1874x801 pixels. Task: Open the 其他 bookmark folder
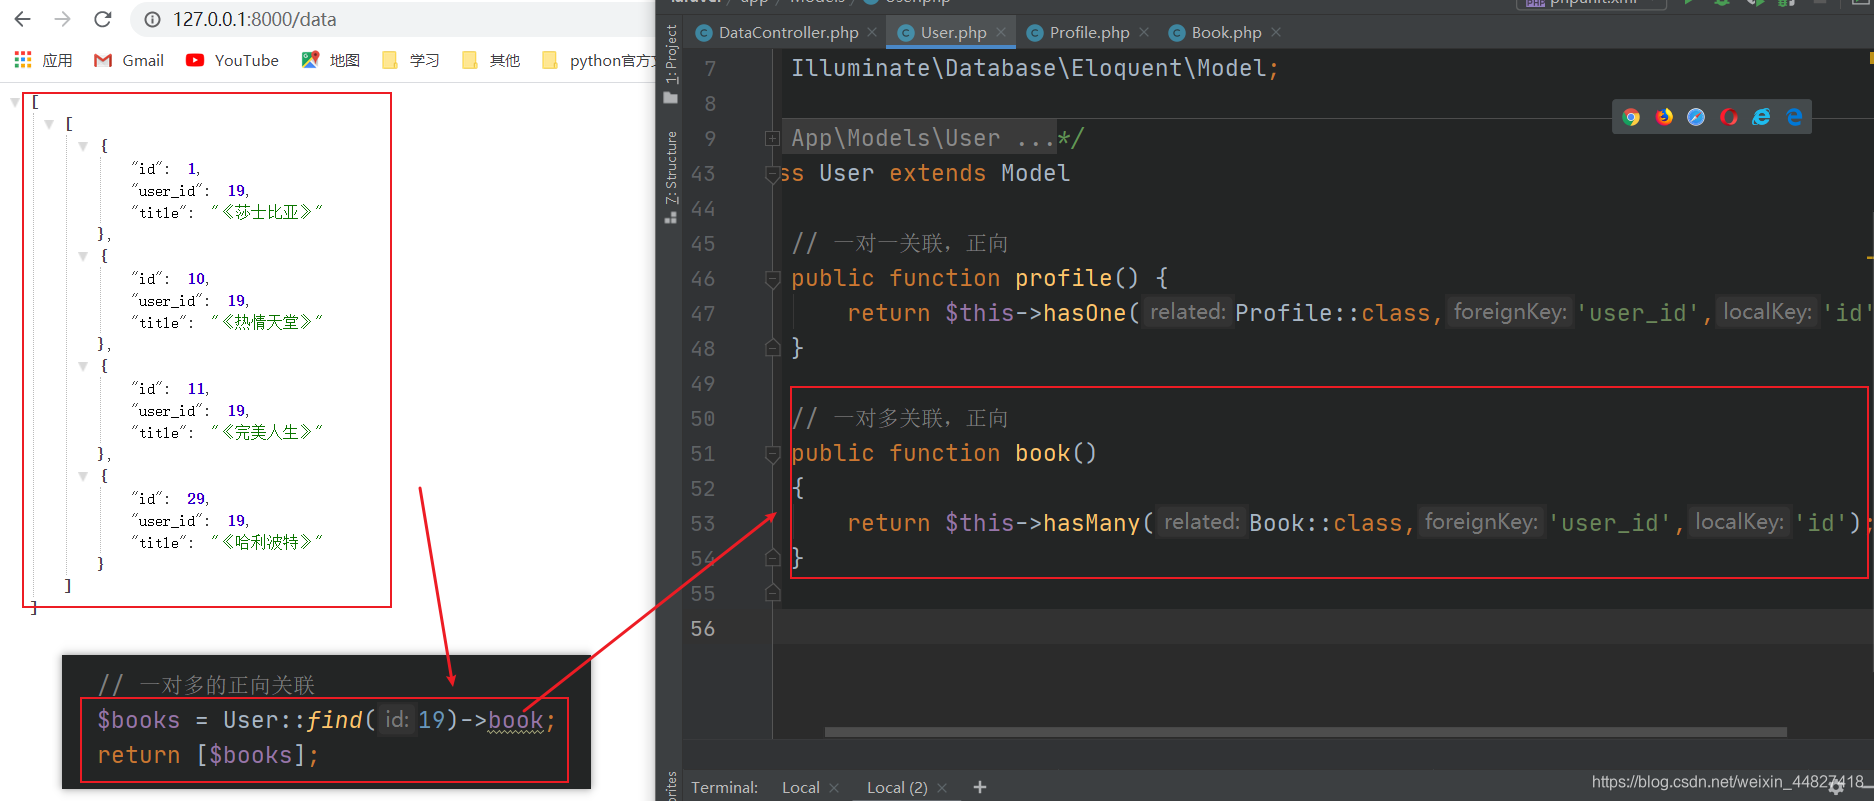pos(491,60)
